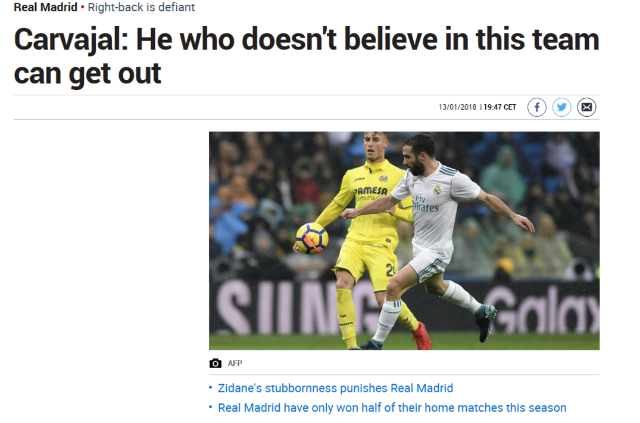
Task: Send the article via the email icon
Action: 587,107
